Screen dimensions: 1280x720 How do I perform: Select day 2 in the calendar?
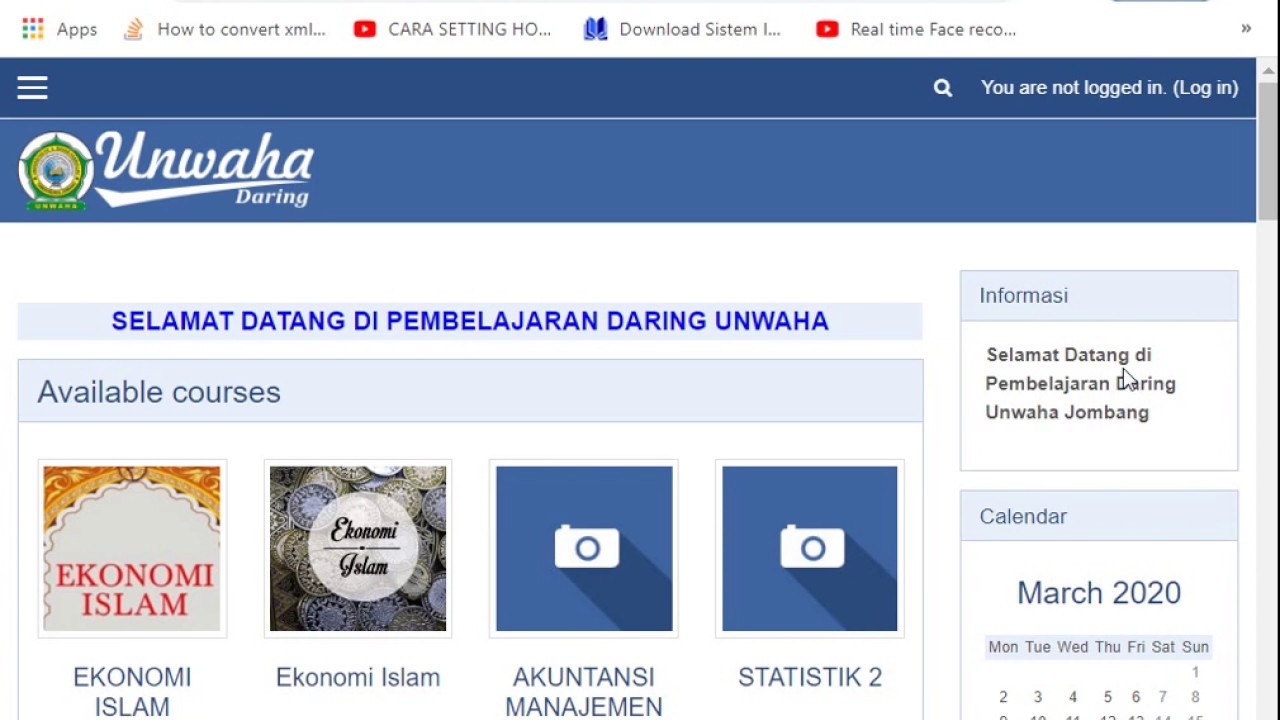1003,697
